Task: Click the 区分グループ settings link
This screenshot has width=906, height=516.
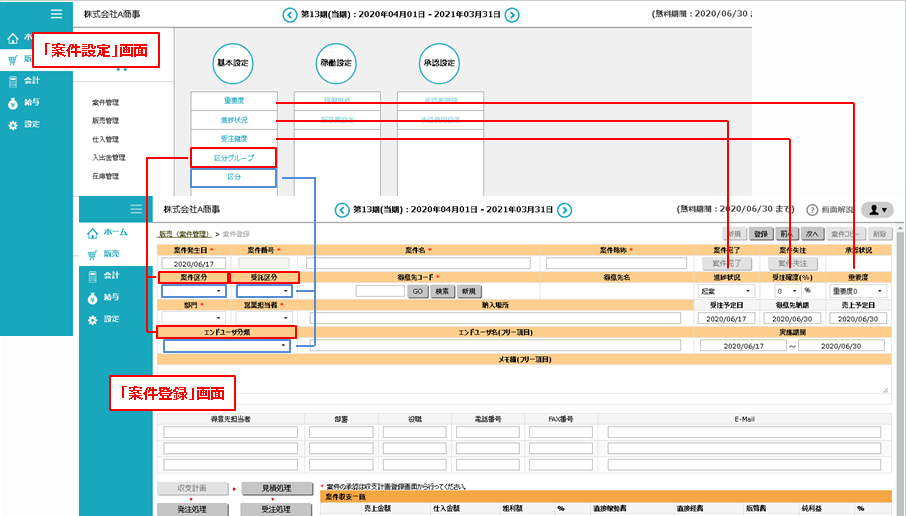Action: click(x=234, y=158)
